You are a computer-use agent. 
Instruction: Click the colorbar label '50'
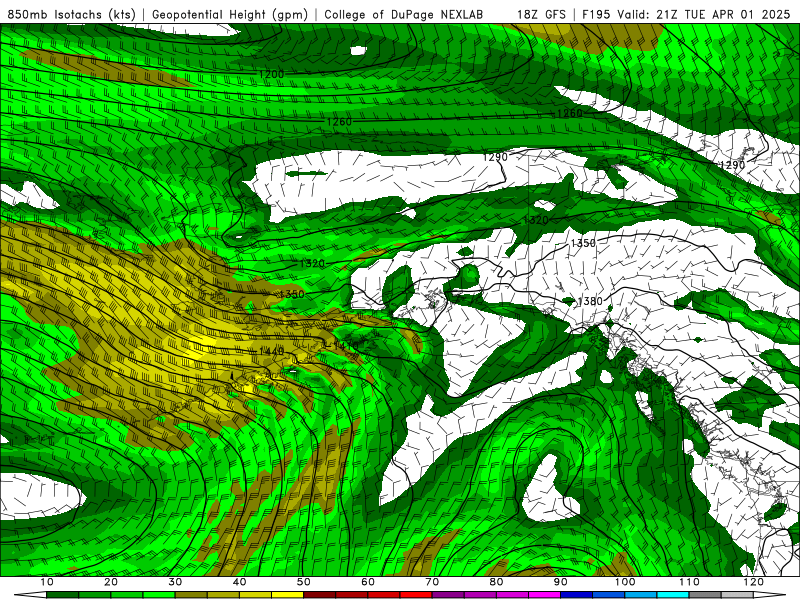(x=304, y=582)
